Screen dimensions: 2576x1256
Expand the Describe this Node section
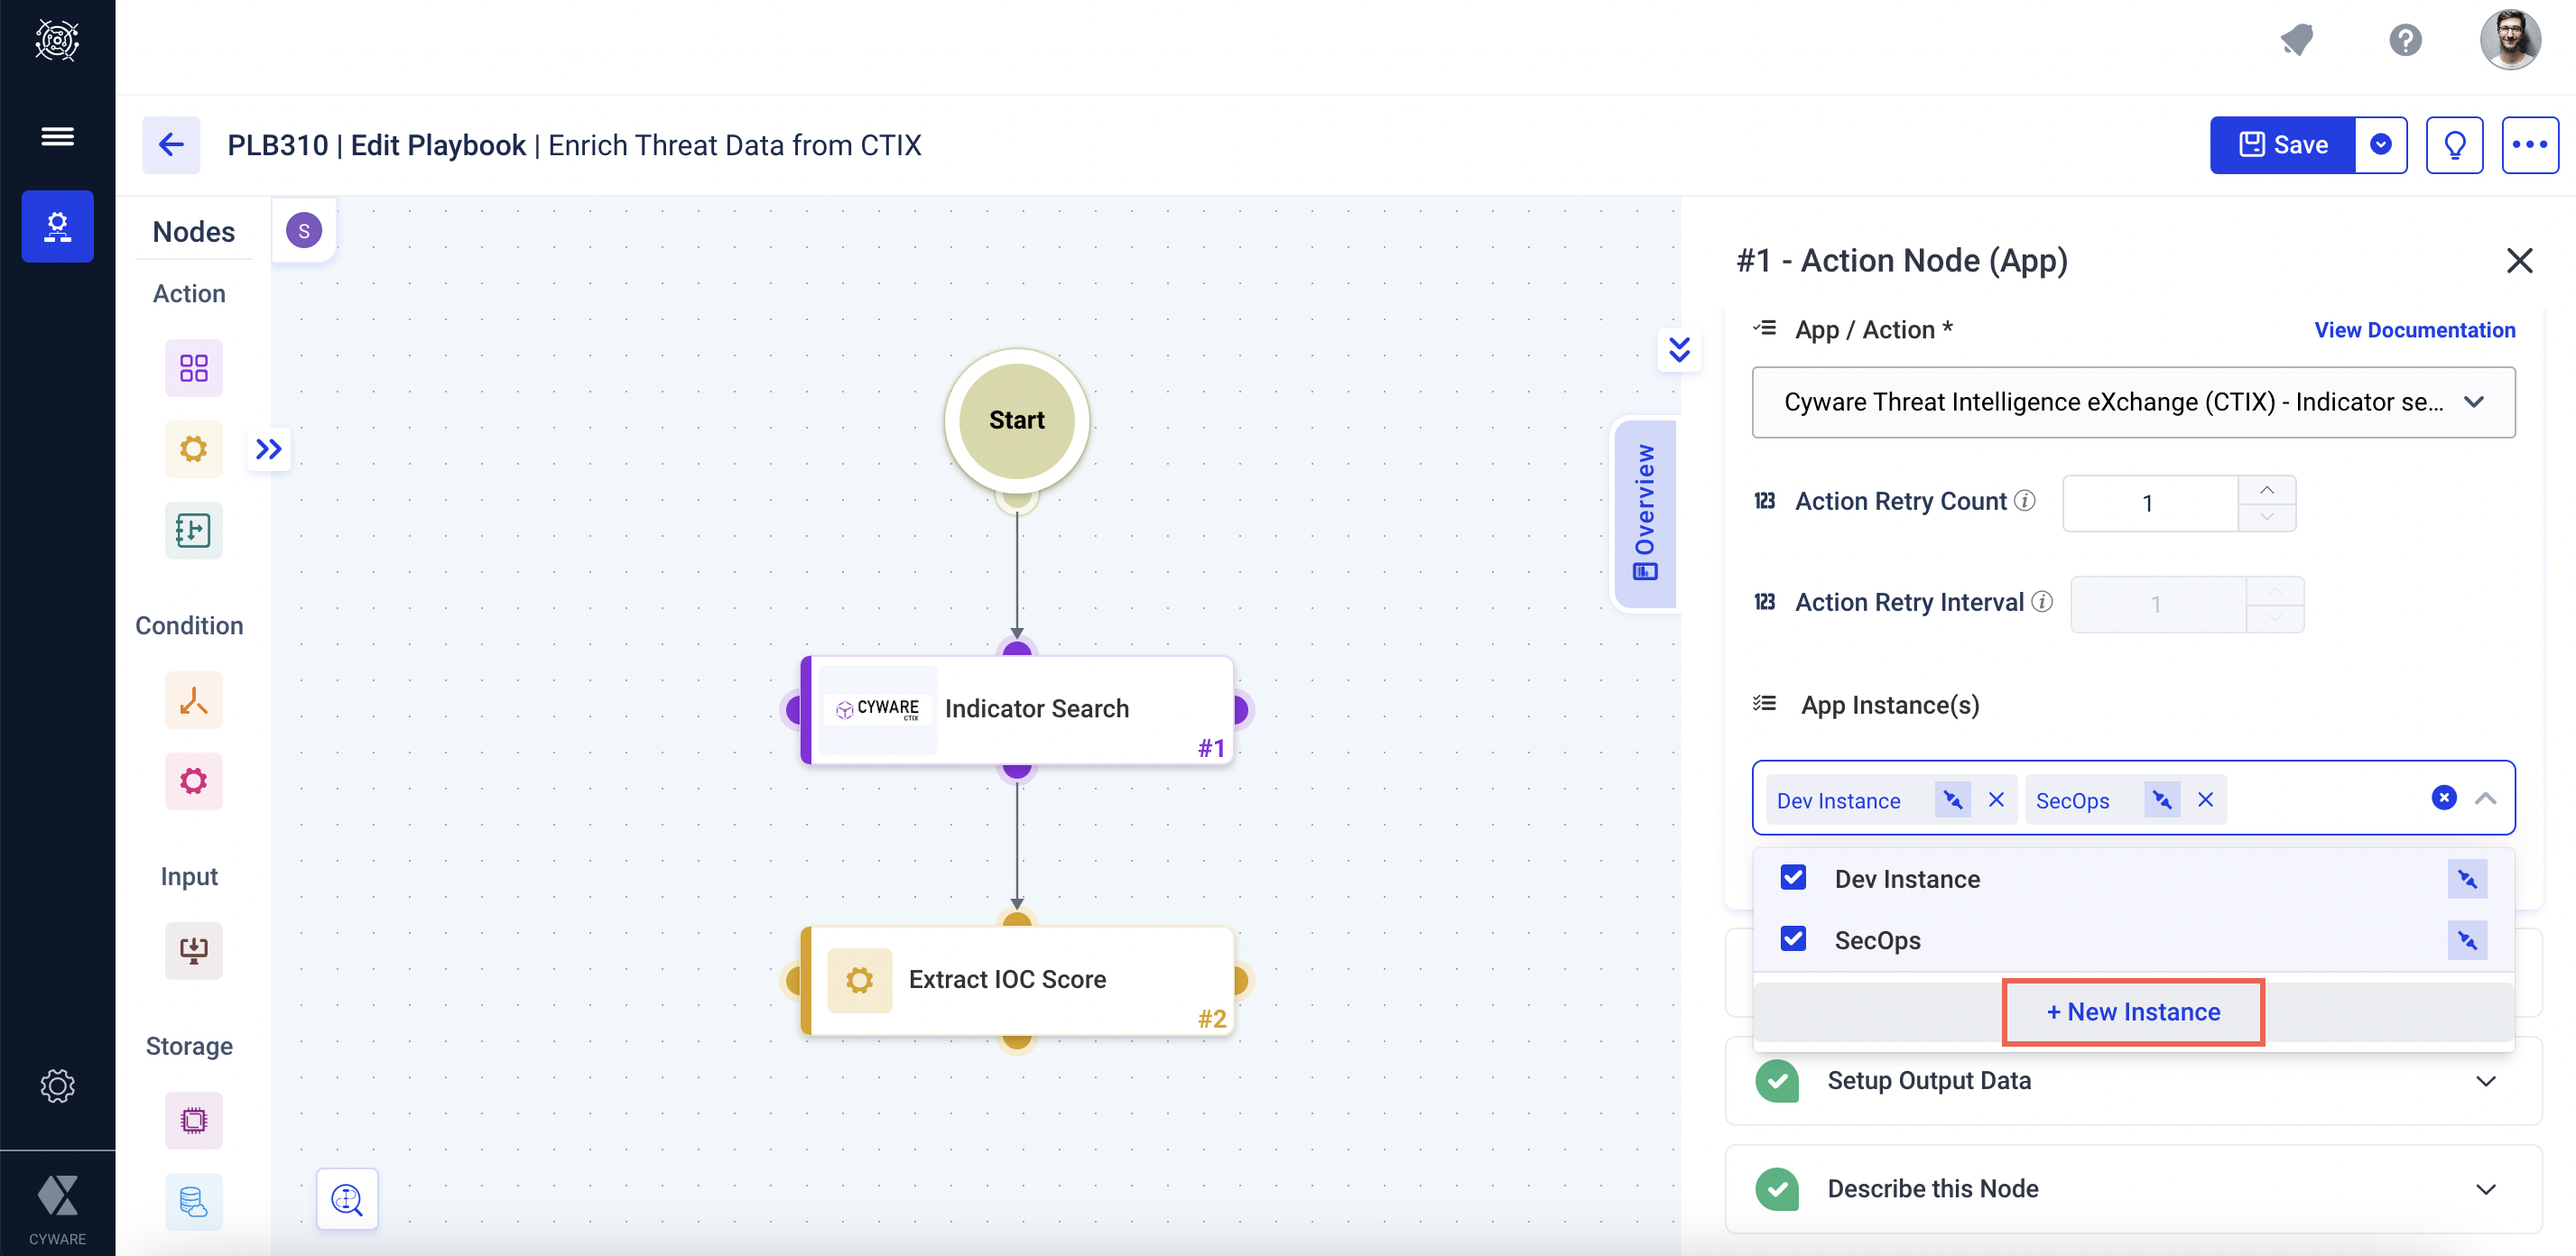coord(2489,1188)
